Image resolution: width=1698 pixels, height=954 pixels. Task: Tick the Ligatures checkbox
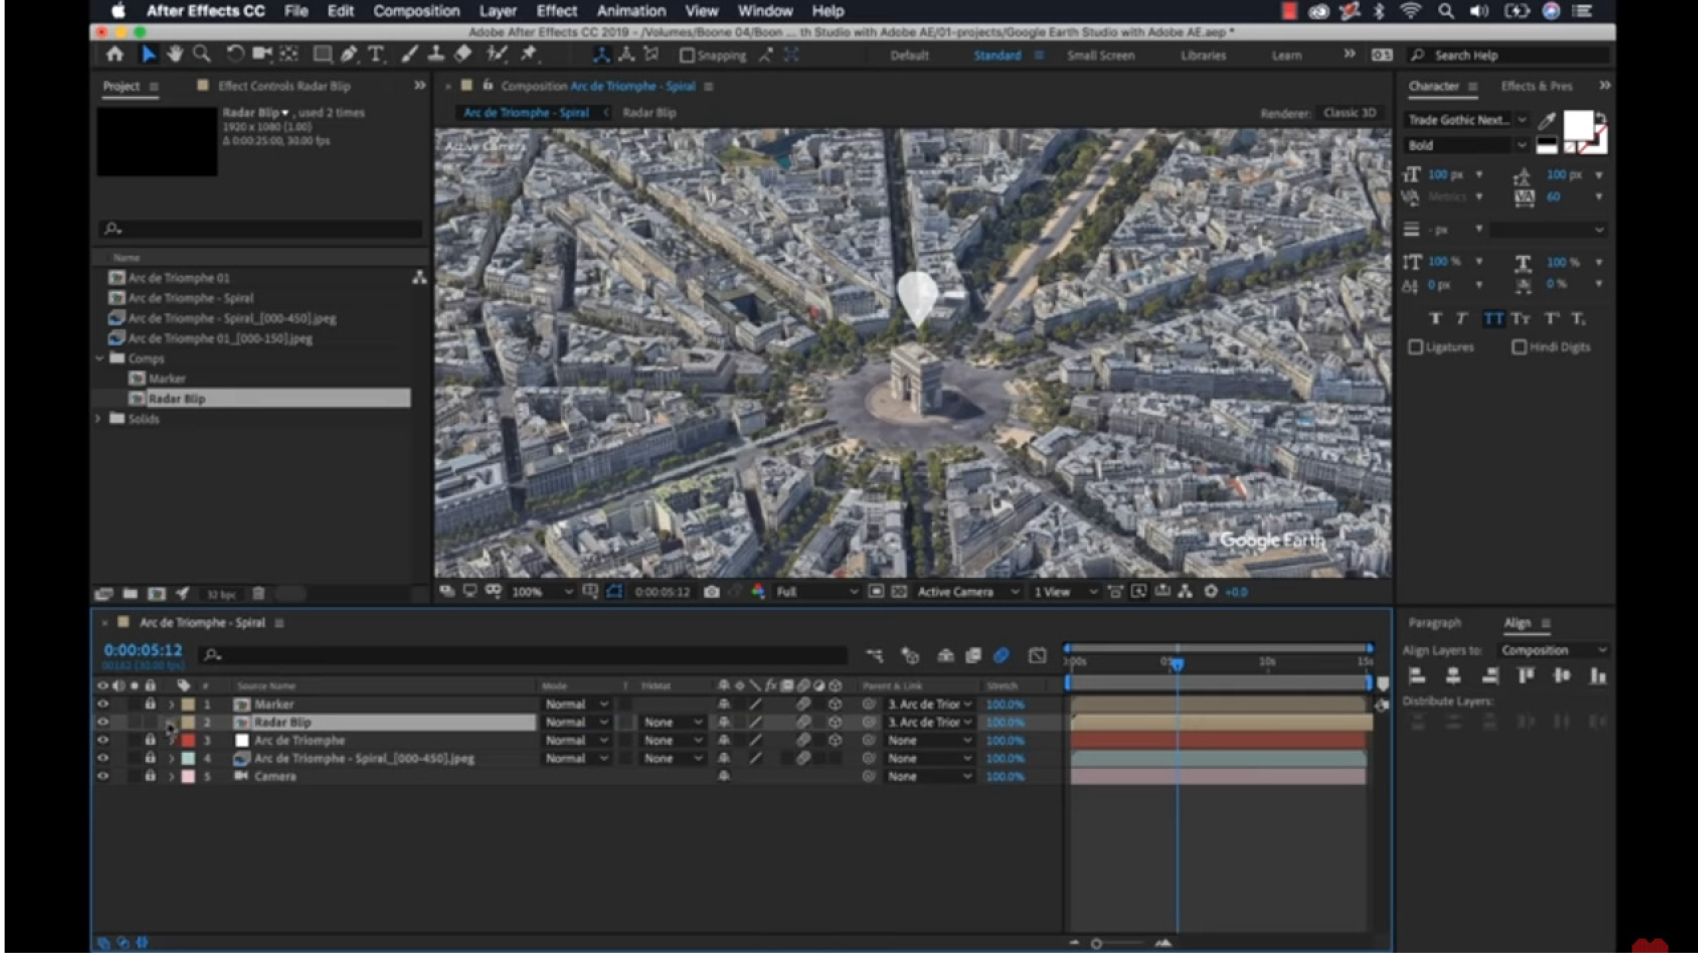[1415, 347]
